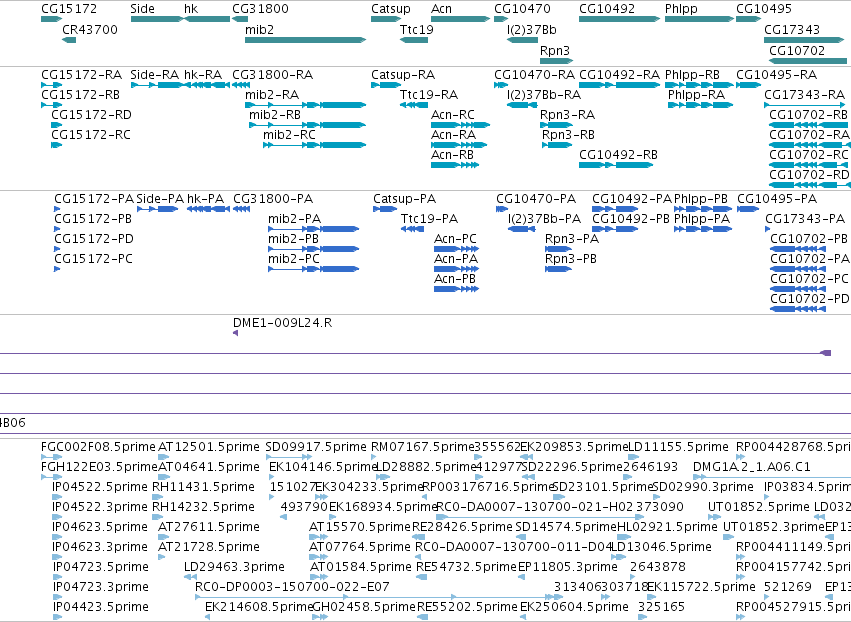Click protein CG10492-PB
Image resolution: width=851 pixels, height=622 pixels.
pos(615,229)
